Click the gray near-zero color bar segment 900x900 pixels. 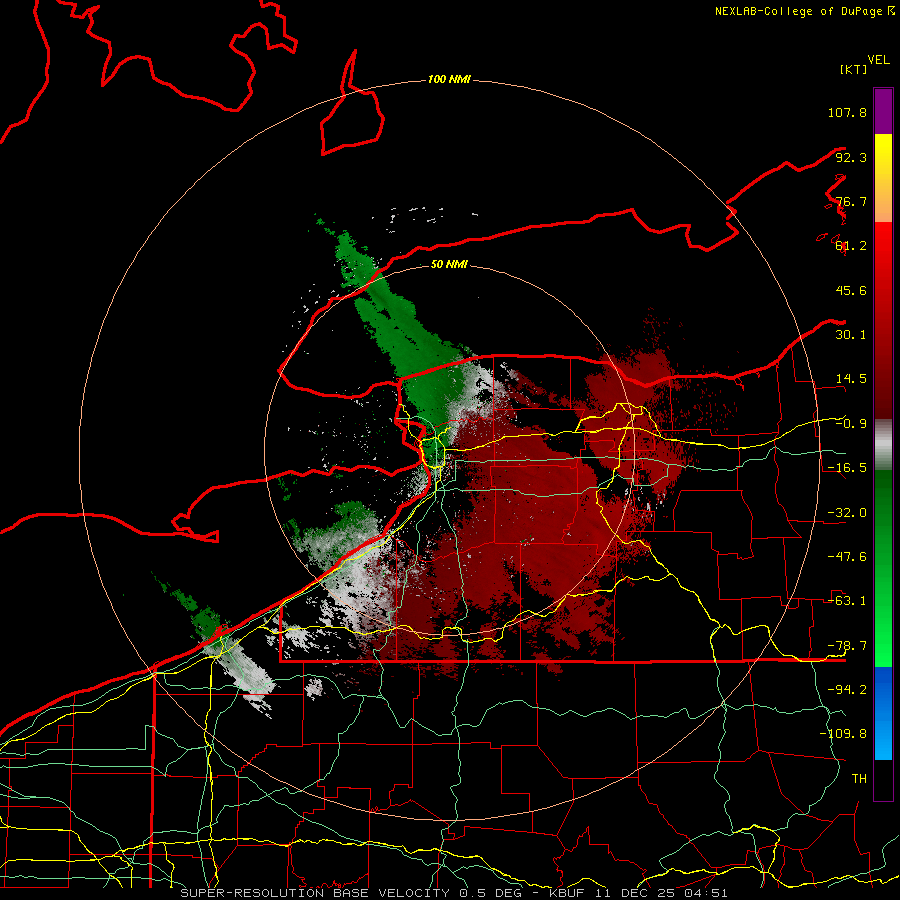(x=883, y=445)
